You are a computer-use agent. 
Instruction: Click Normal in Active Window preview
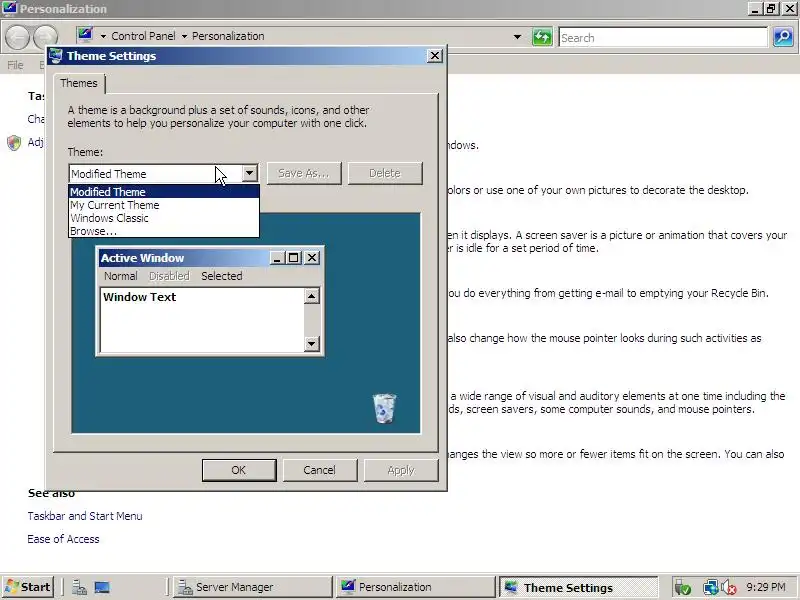click(x=121, y=276)
